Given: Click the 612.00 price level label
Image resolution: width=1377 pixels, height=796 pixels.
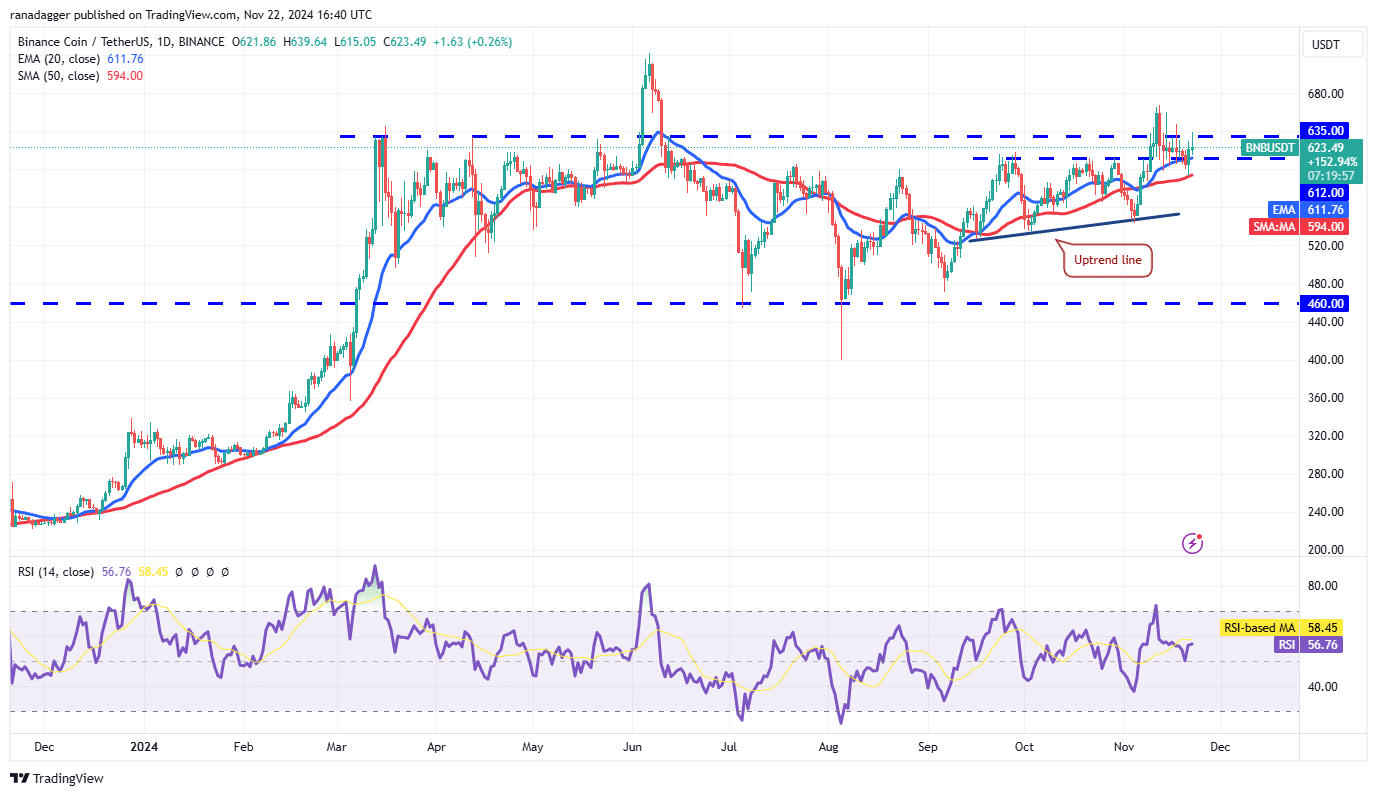Looking at the screenshot, I should [1325, 192].
